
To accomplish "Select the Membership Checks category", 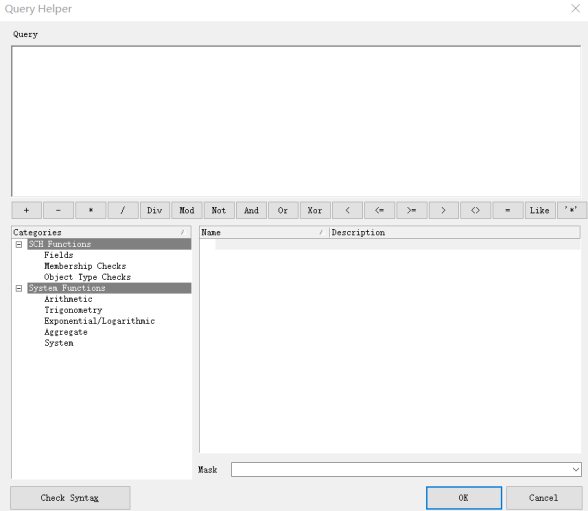I will coord(85,266).
